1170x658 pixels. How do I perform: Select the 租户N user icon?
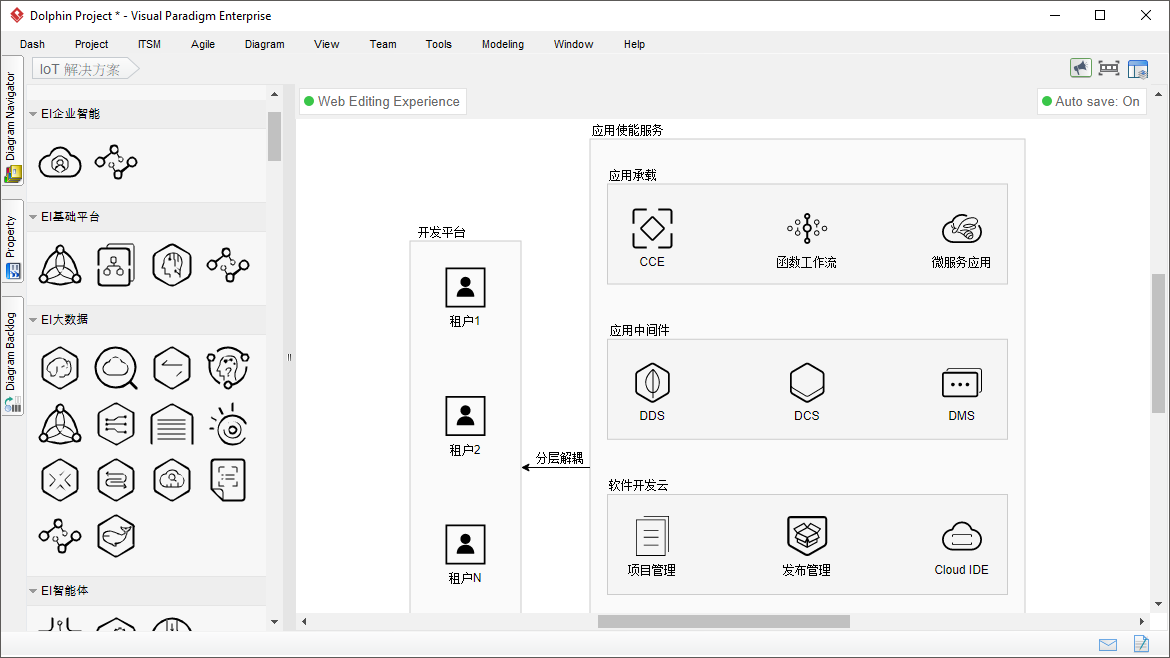pos(465,544)
